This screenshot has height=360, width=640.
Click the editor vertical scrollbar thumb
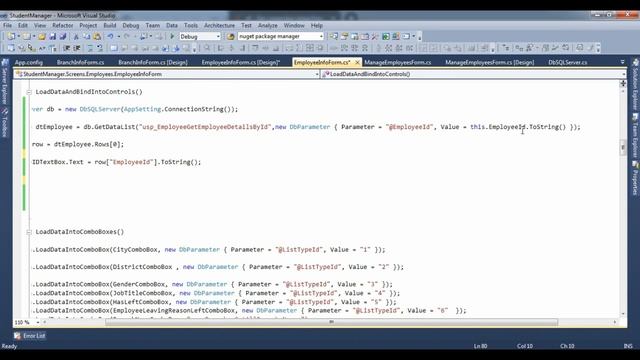[x=623, y=147]
